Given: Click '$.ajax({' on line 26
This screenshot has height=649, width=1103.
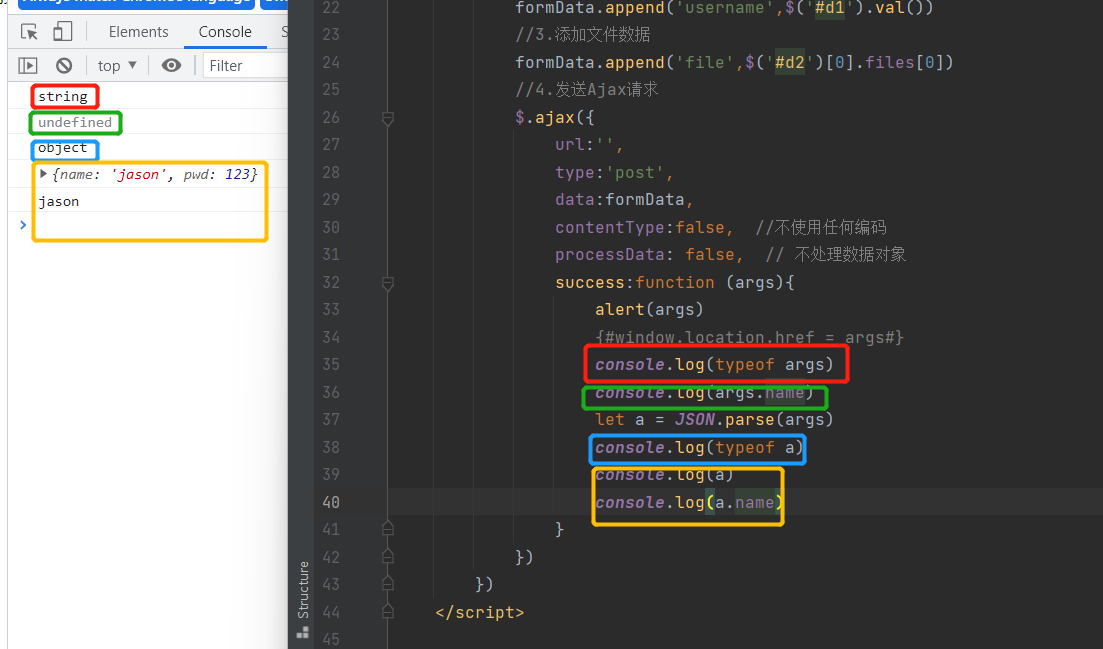Looking at the screenshot, I should click(554, 117).
